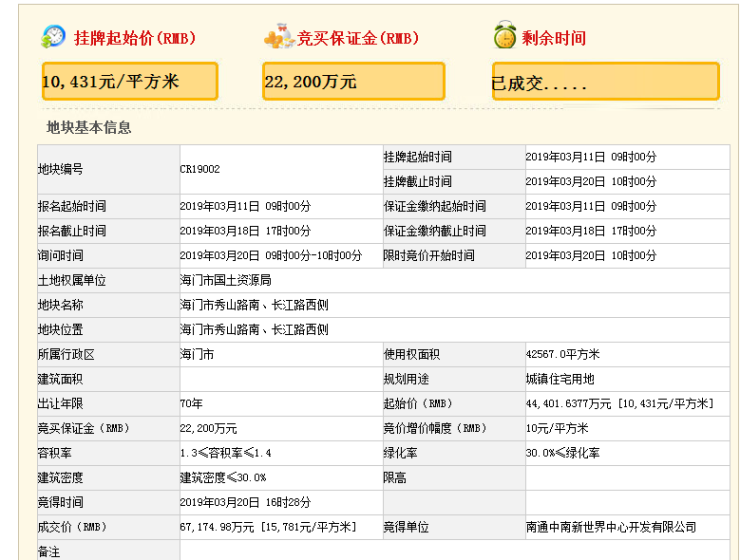Click the 地块名称 value 海门市秀山路南、长江路西侧
This screenshot has width=740, height=560.
pyautogui.click(x=254, y=305)
